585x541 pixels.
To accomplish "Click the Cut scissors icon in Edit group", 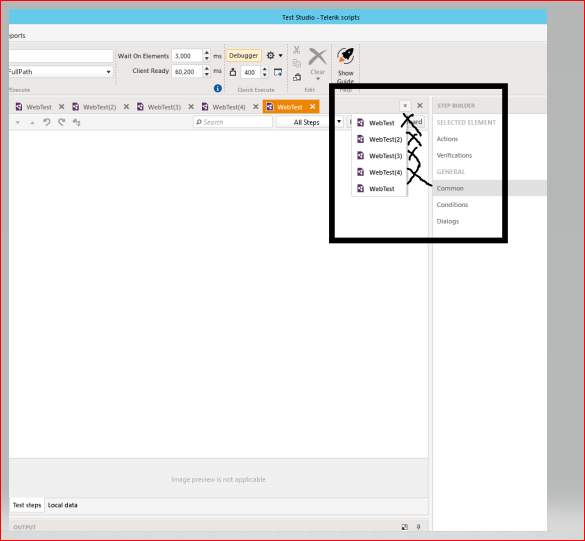I will pyautogui.click(x=297, y=50).
